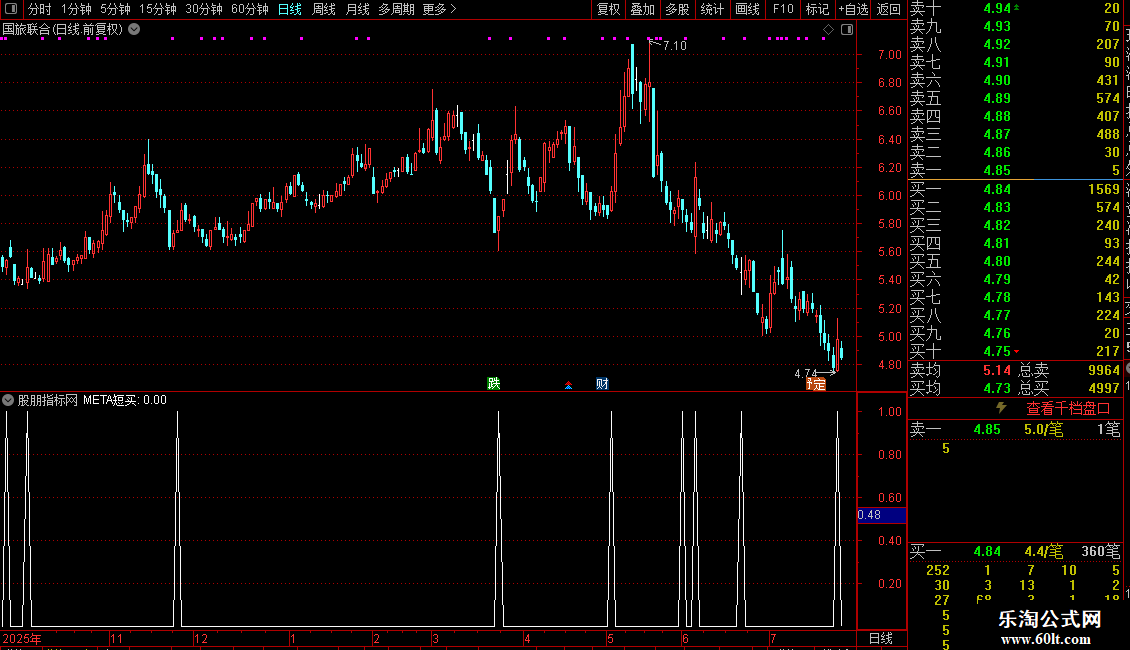
Task: Open the F10 company info
Action: pos(783,9)
